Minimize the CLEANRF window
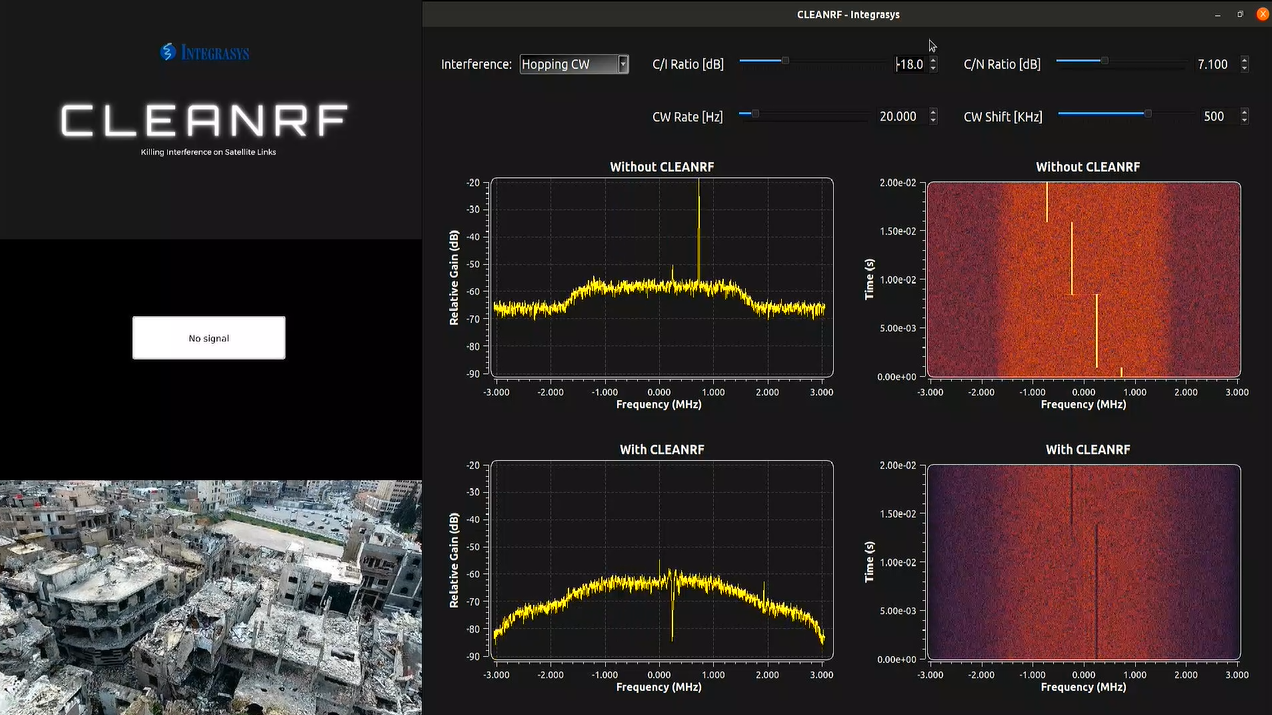 [1218, 14]
